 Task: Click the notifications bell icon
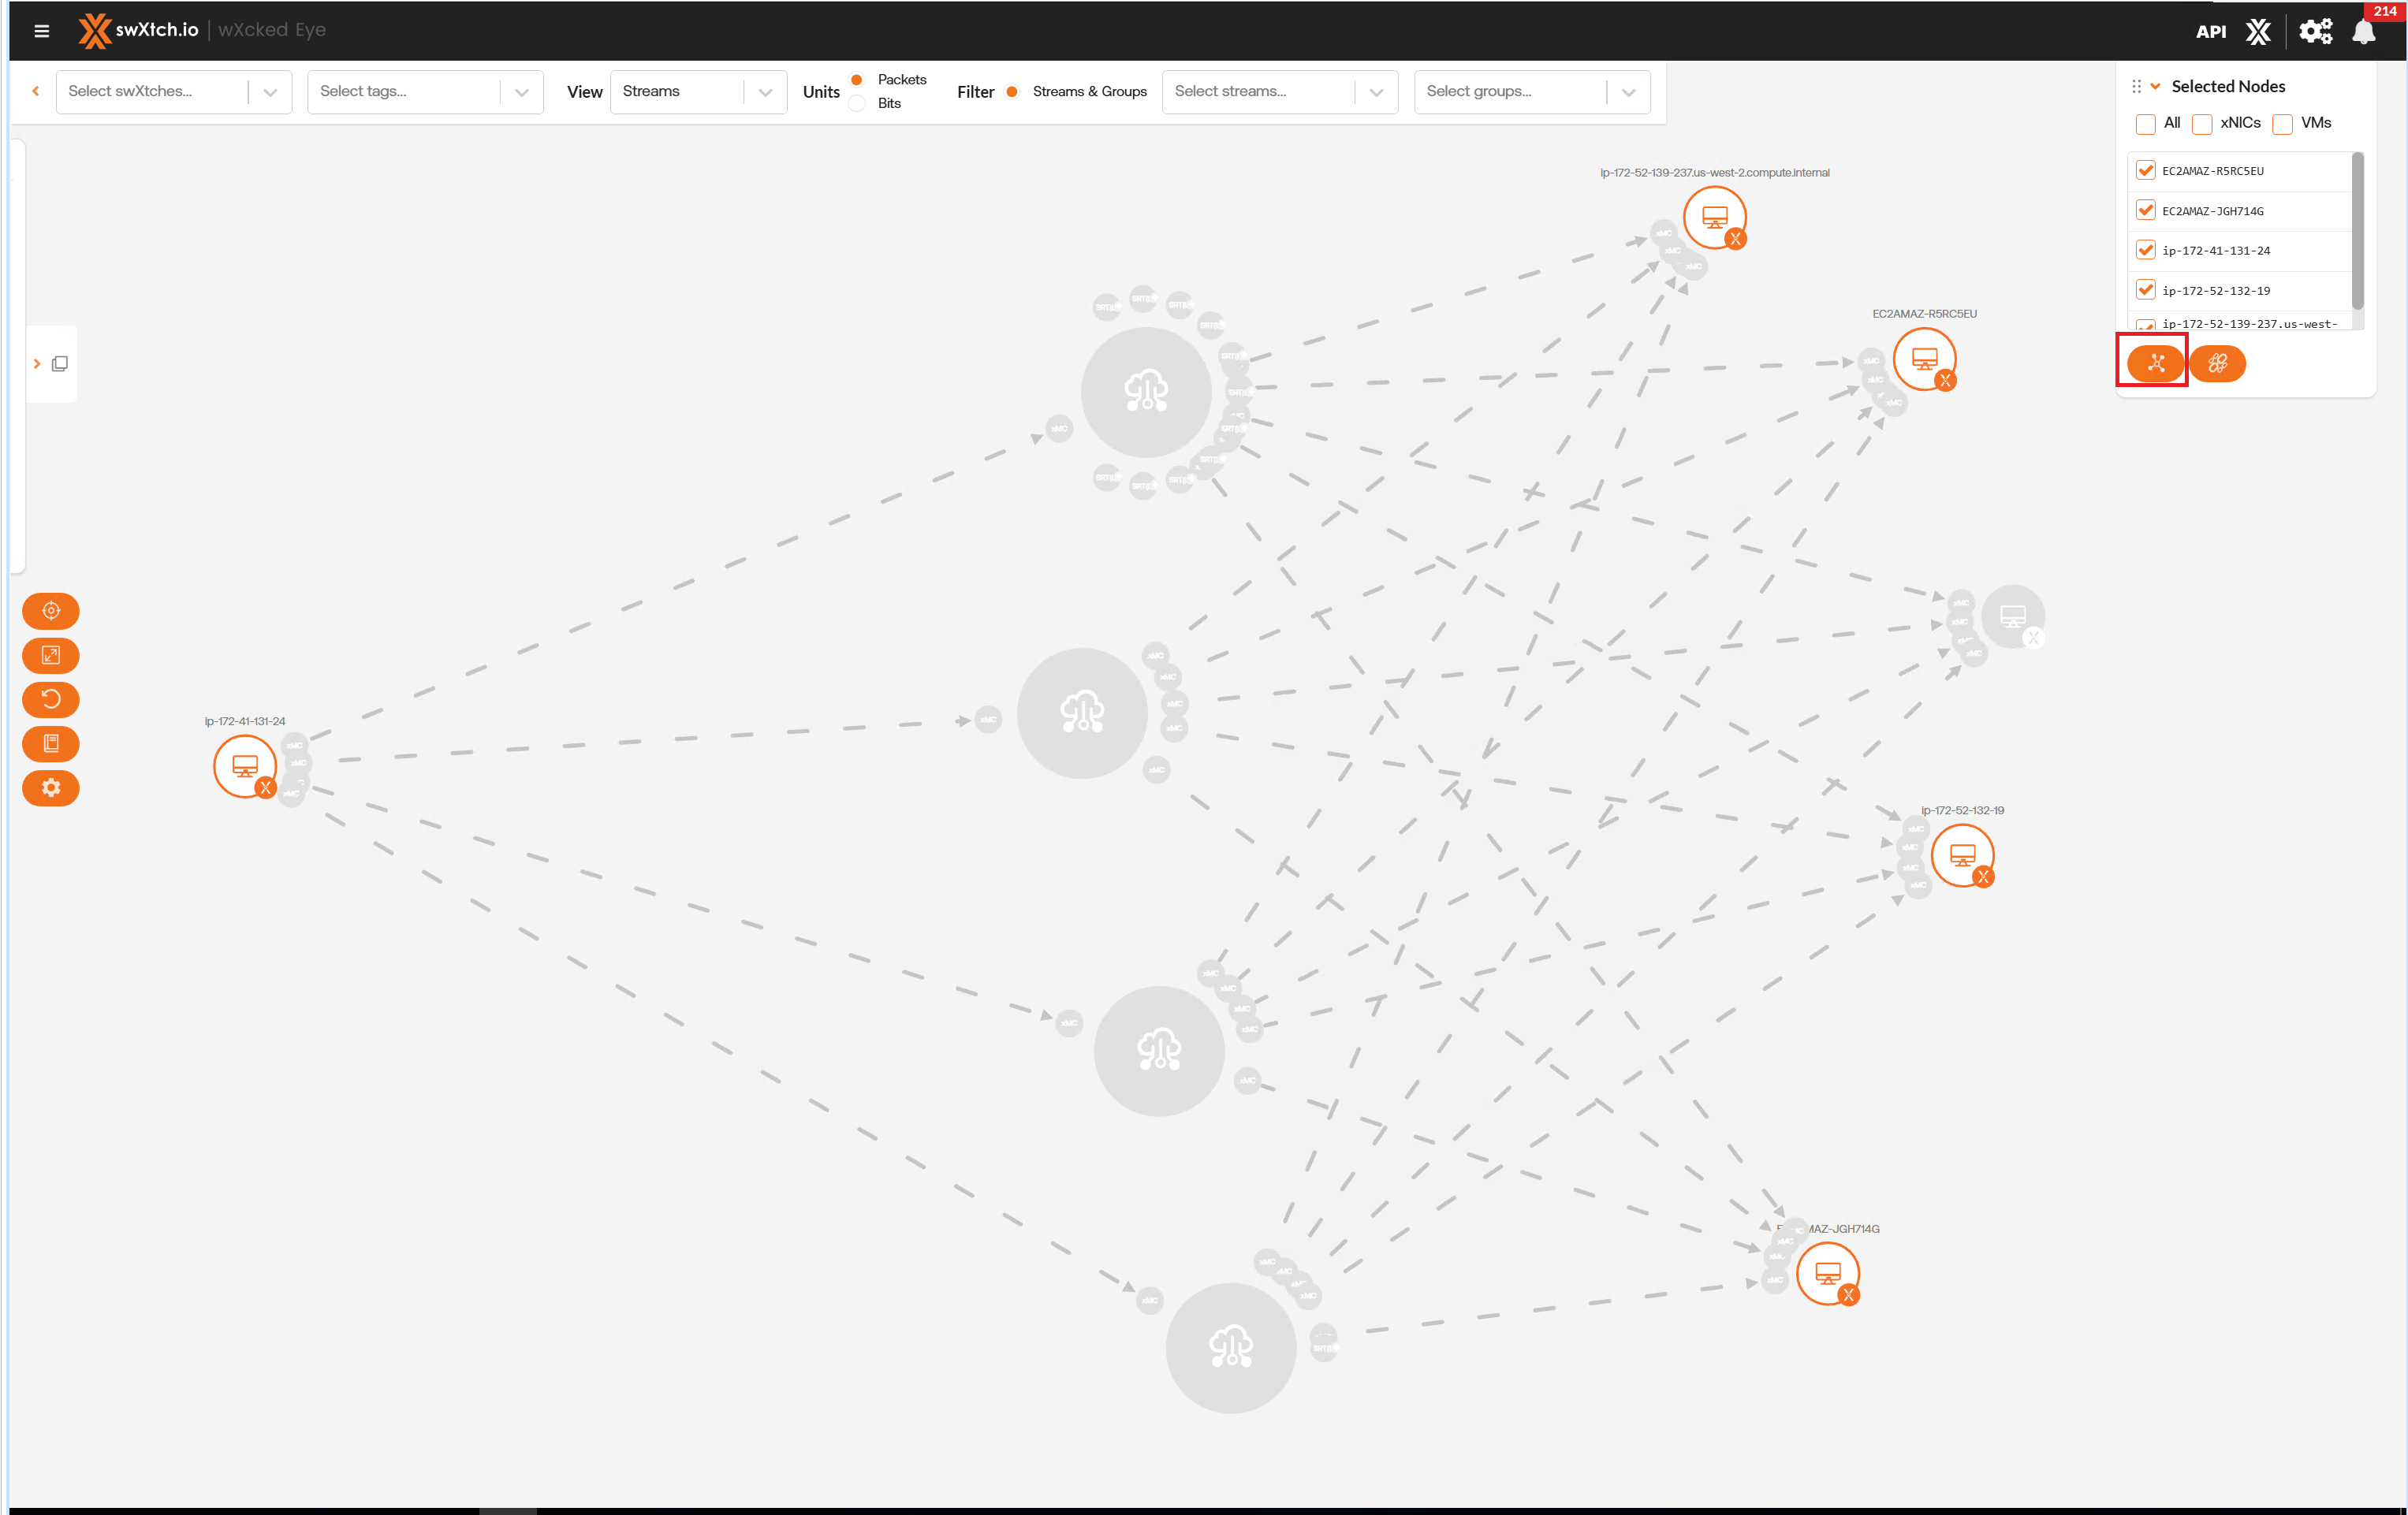[x=2363, y=32]
